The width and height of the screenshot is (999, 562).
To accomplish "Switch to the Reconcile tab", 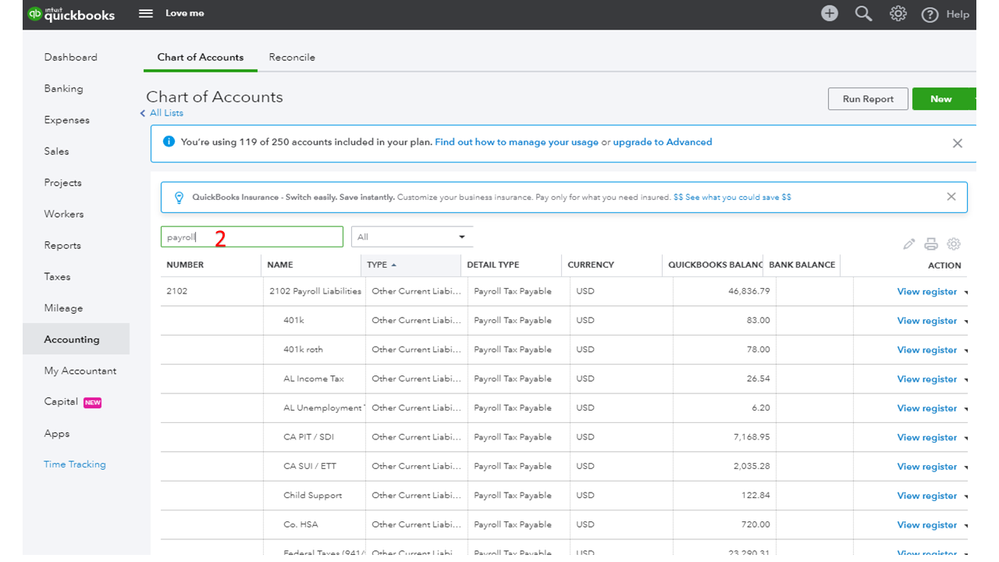I will point(292,57).
